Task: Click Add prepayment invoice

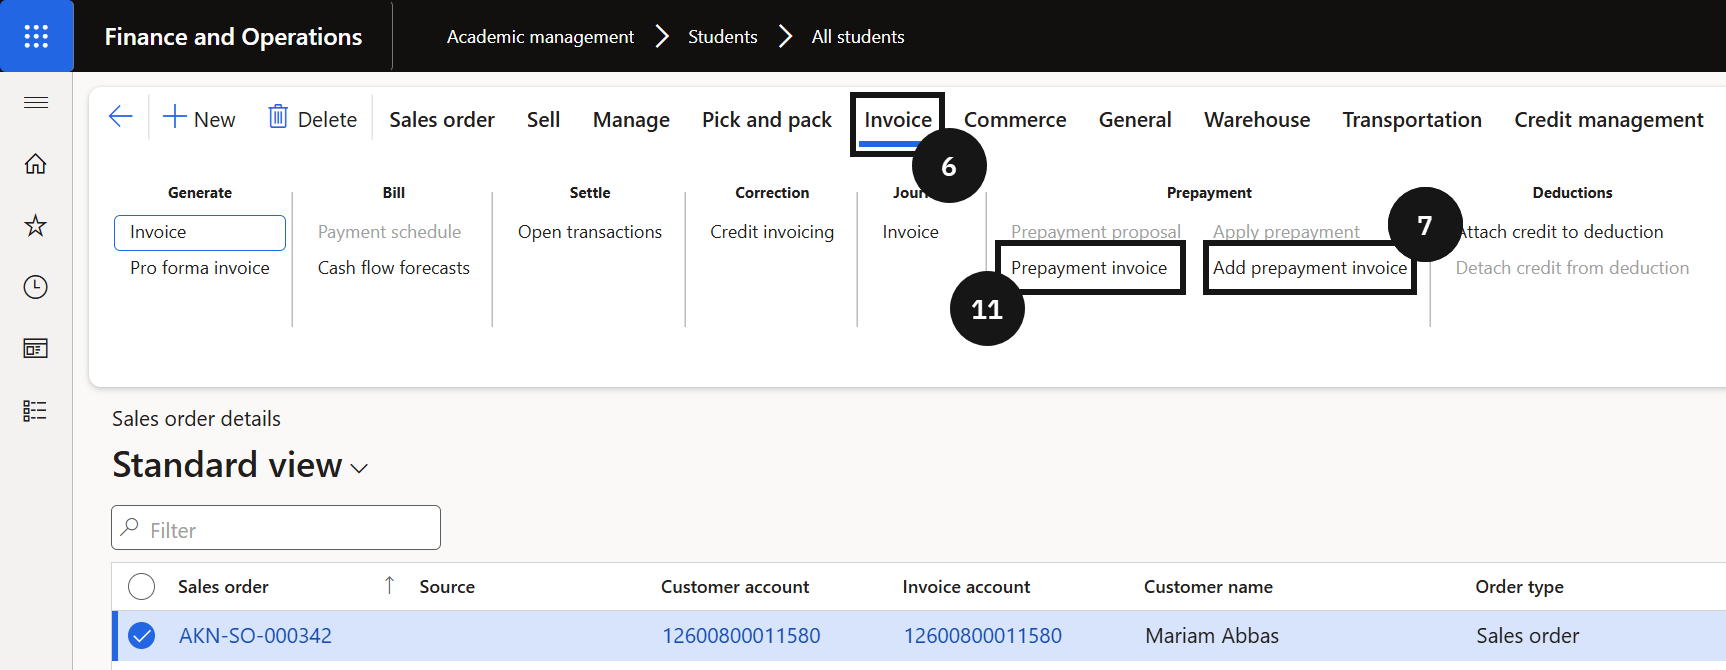Action: 1310,268
